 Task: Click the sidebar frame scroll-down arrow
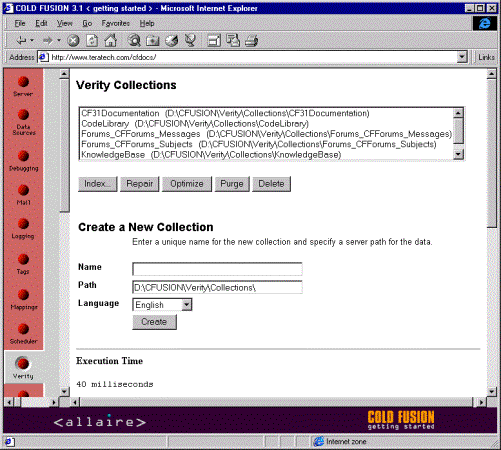(x=64, y=391)
